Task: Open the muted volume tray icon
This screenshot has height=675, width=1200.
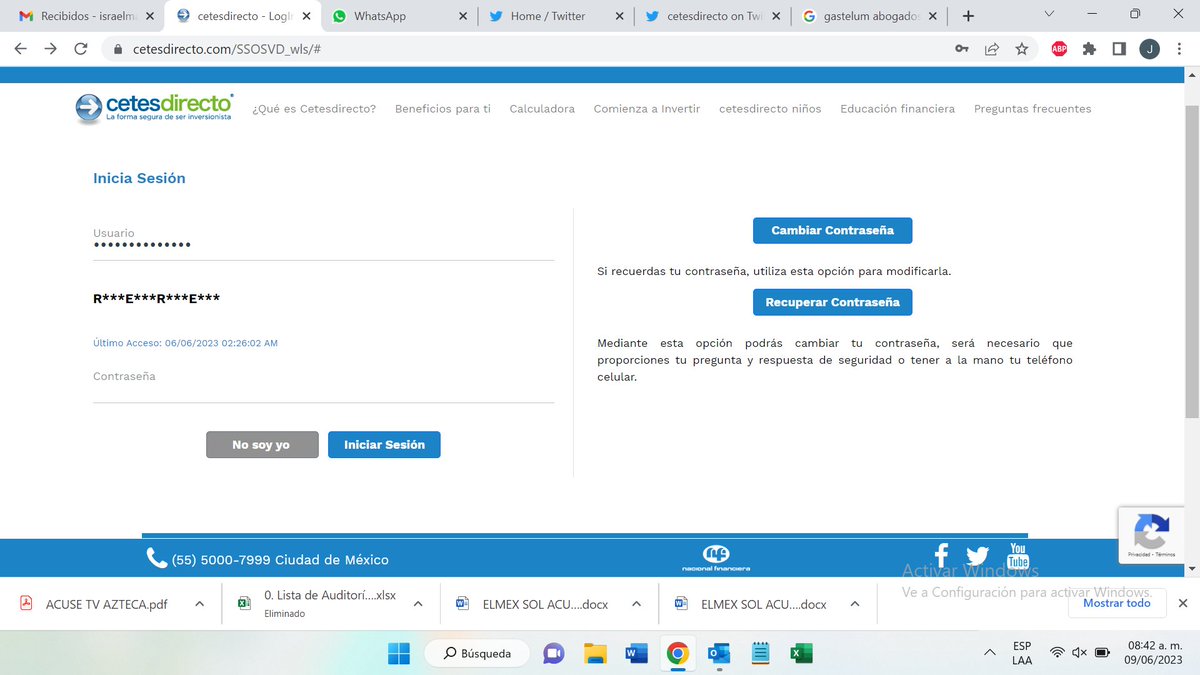Action: point(1079,653)
